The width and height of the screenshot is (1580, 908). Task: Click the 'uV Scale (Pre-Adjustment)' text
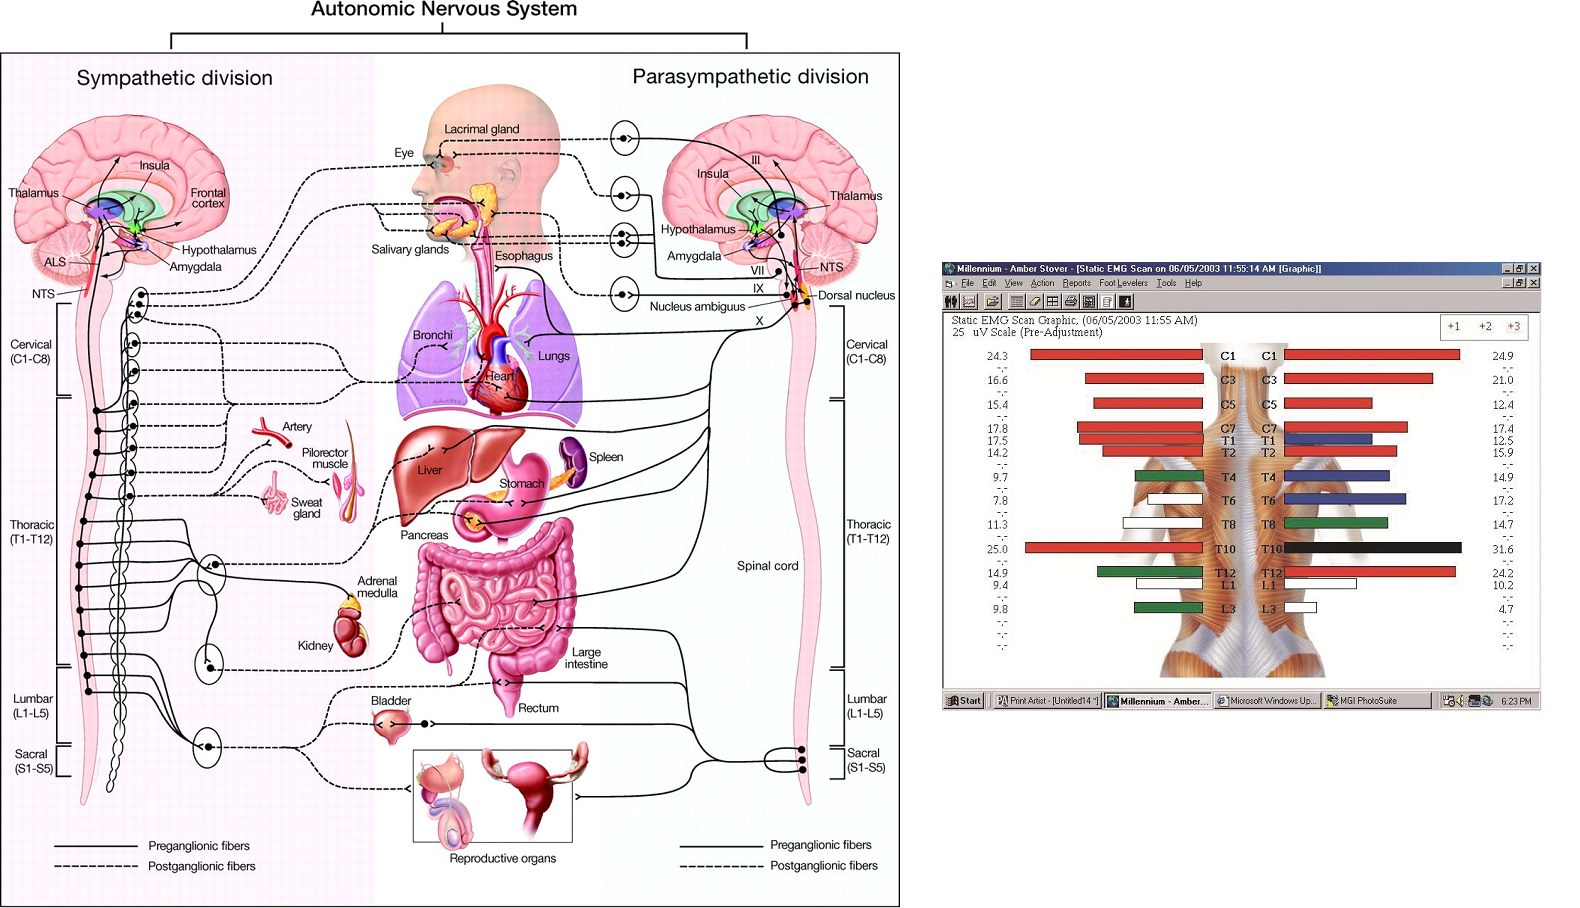tap(1037, 332)
